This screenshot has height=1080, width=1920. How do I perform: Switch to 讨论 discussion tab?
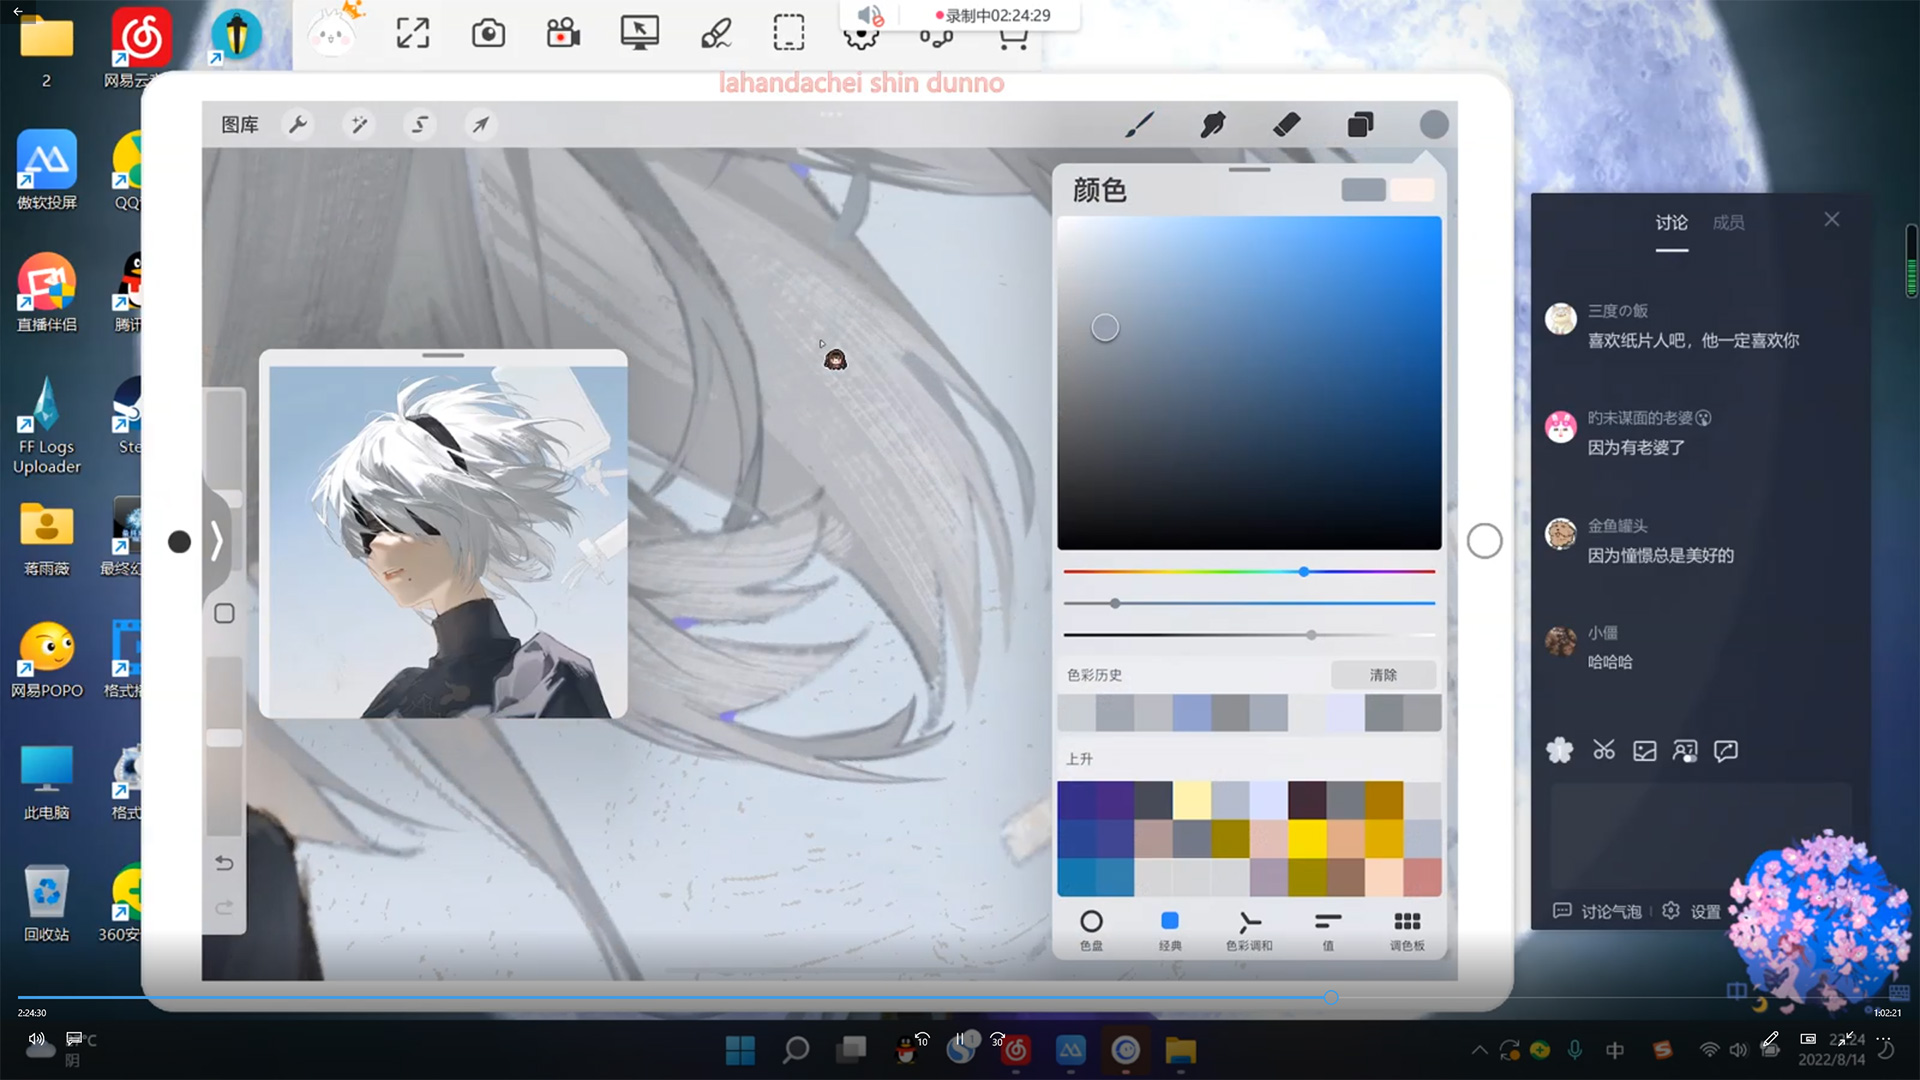(x=1671, y=223)
